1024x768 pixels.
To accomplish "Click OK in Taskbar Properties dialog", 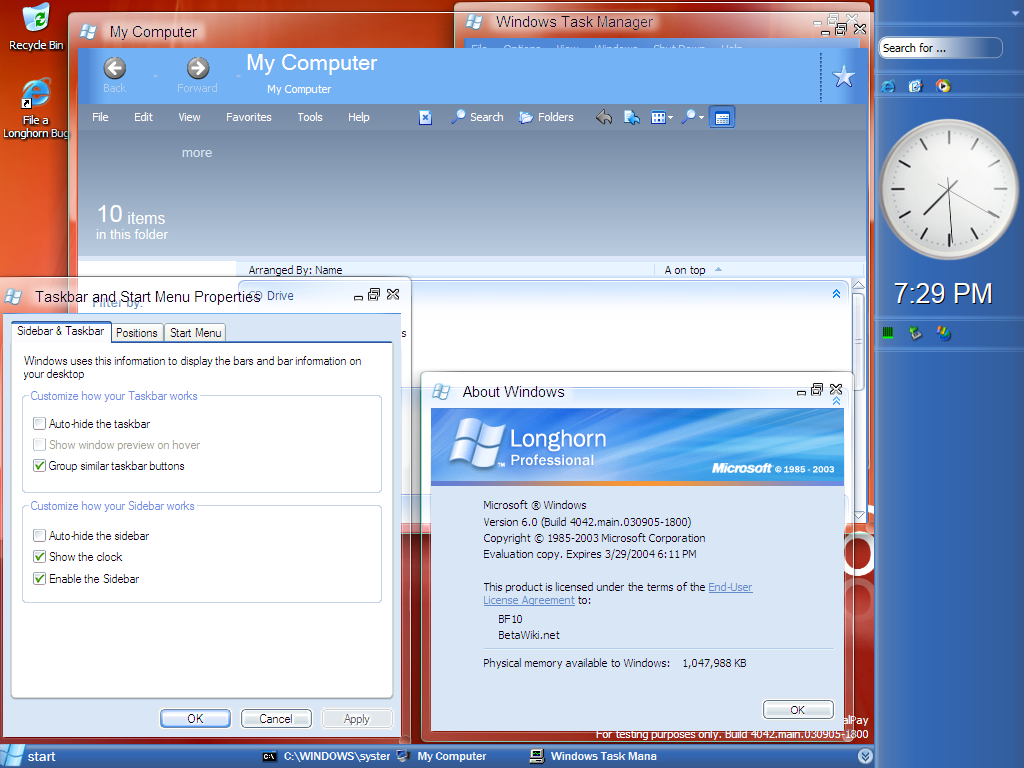I will point(195,718).
